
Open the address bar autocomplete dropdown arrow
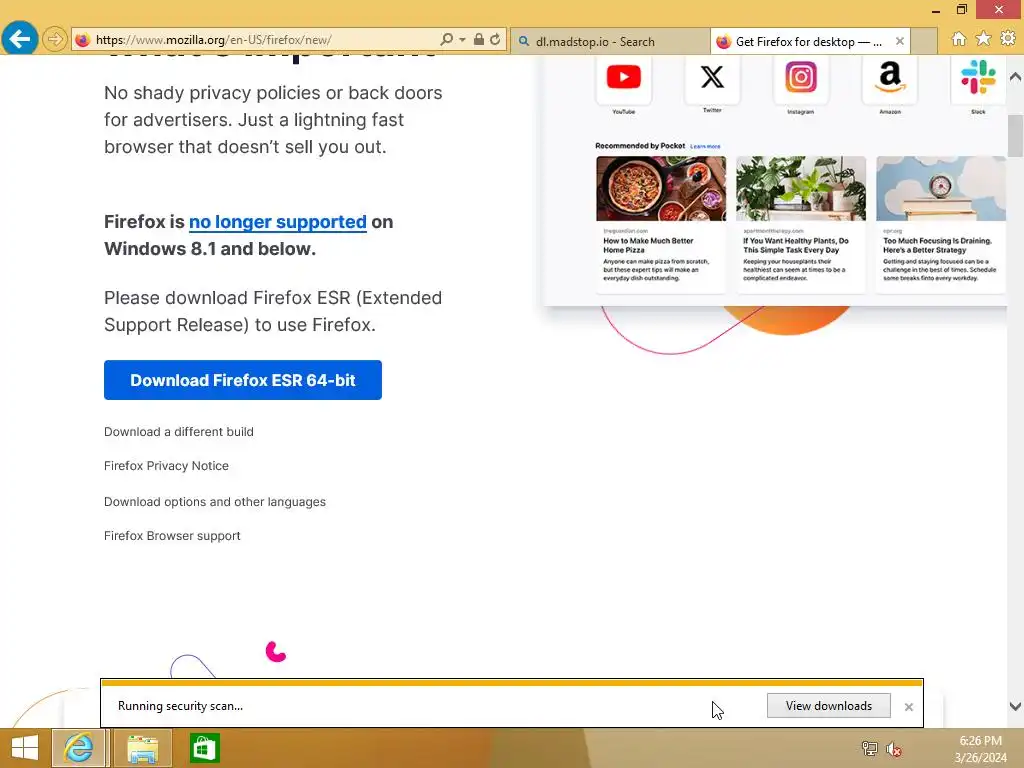pyautogui.click(x=462, y=40)
